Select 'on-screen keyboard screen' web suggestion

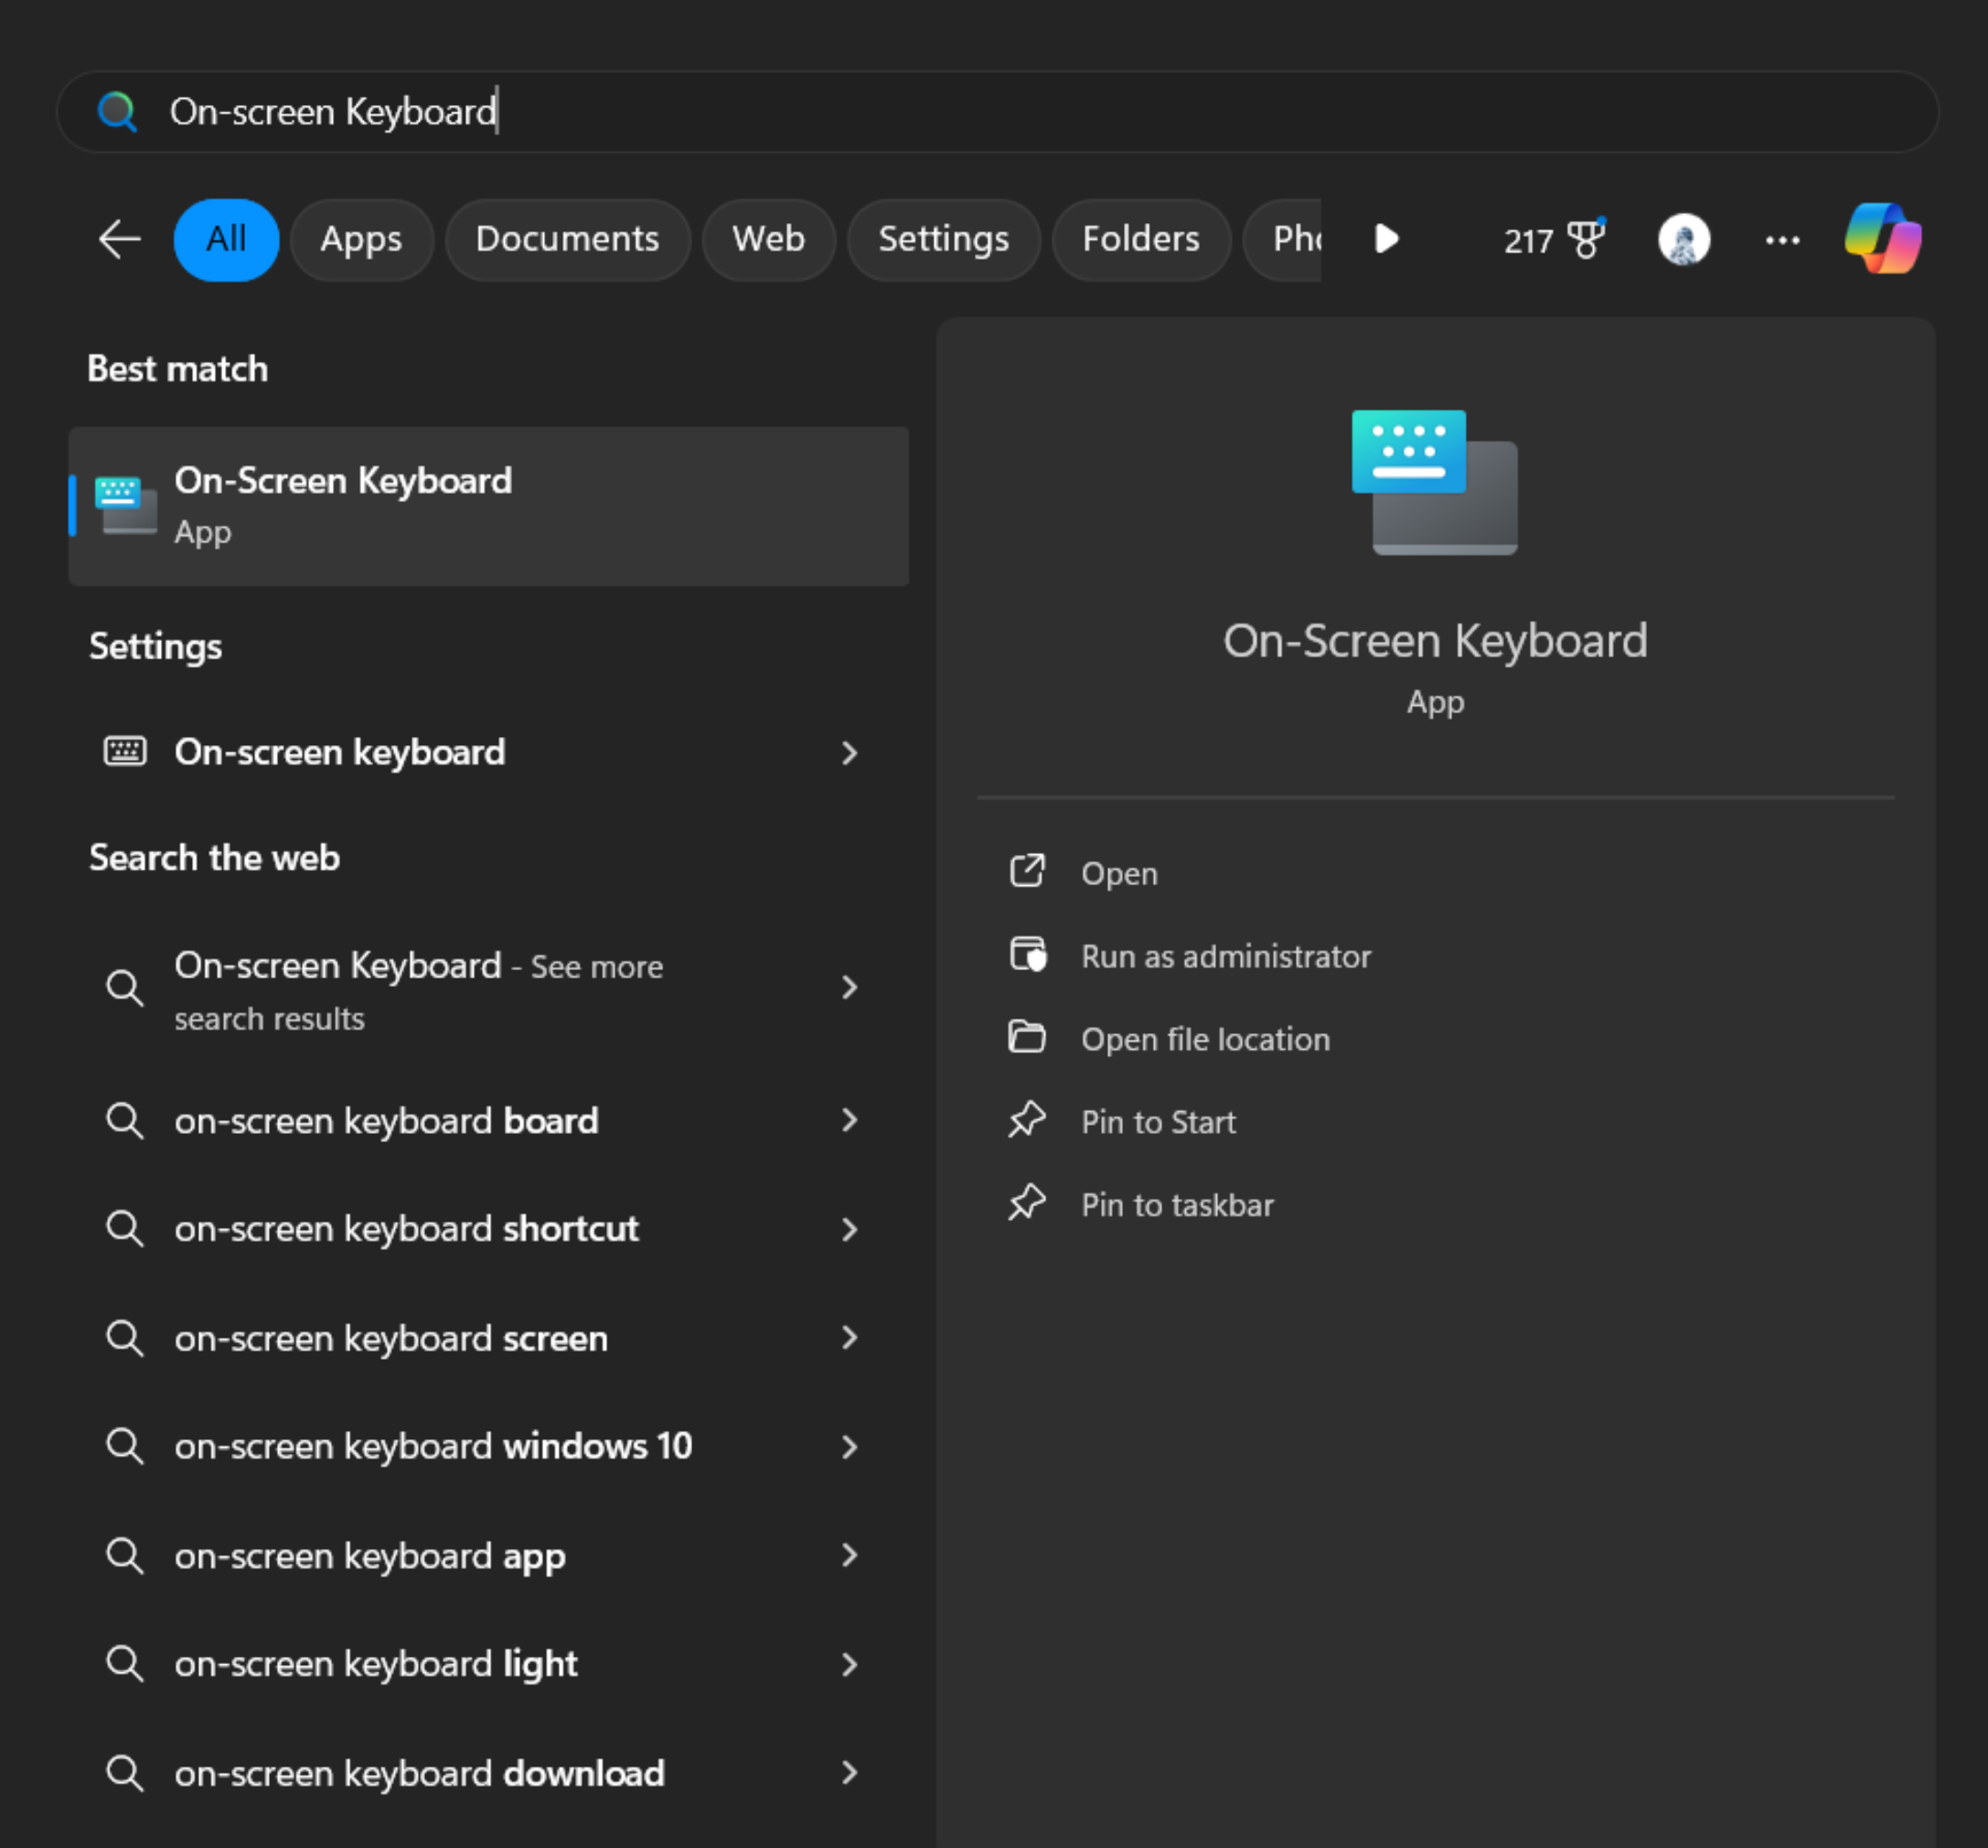pos(488,1338)
